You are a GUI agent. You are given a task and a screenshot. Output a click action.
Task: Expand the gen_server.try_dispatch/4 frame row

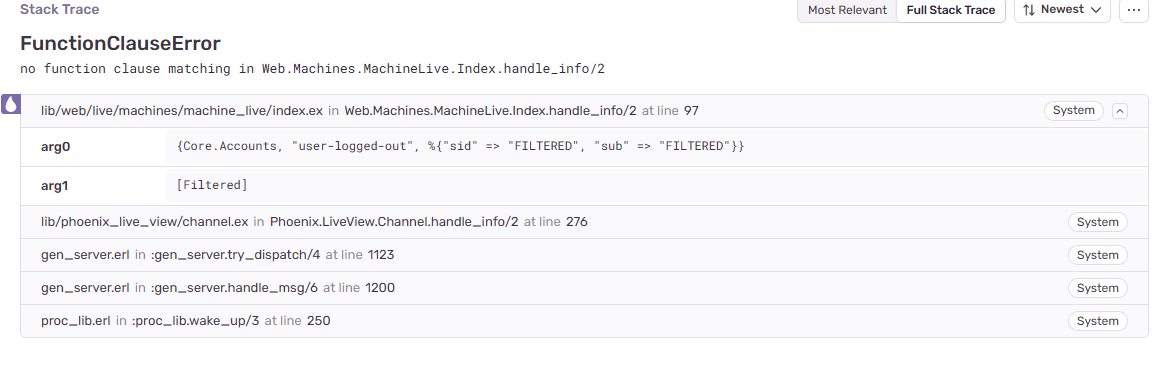coord(584,255)
